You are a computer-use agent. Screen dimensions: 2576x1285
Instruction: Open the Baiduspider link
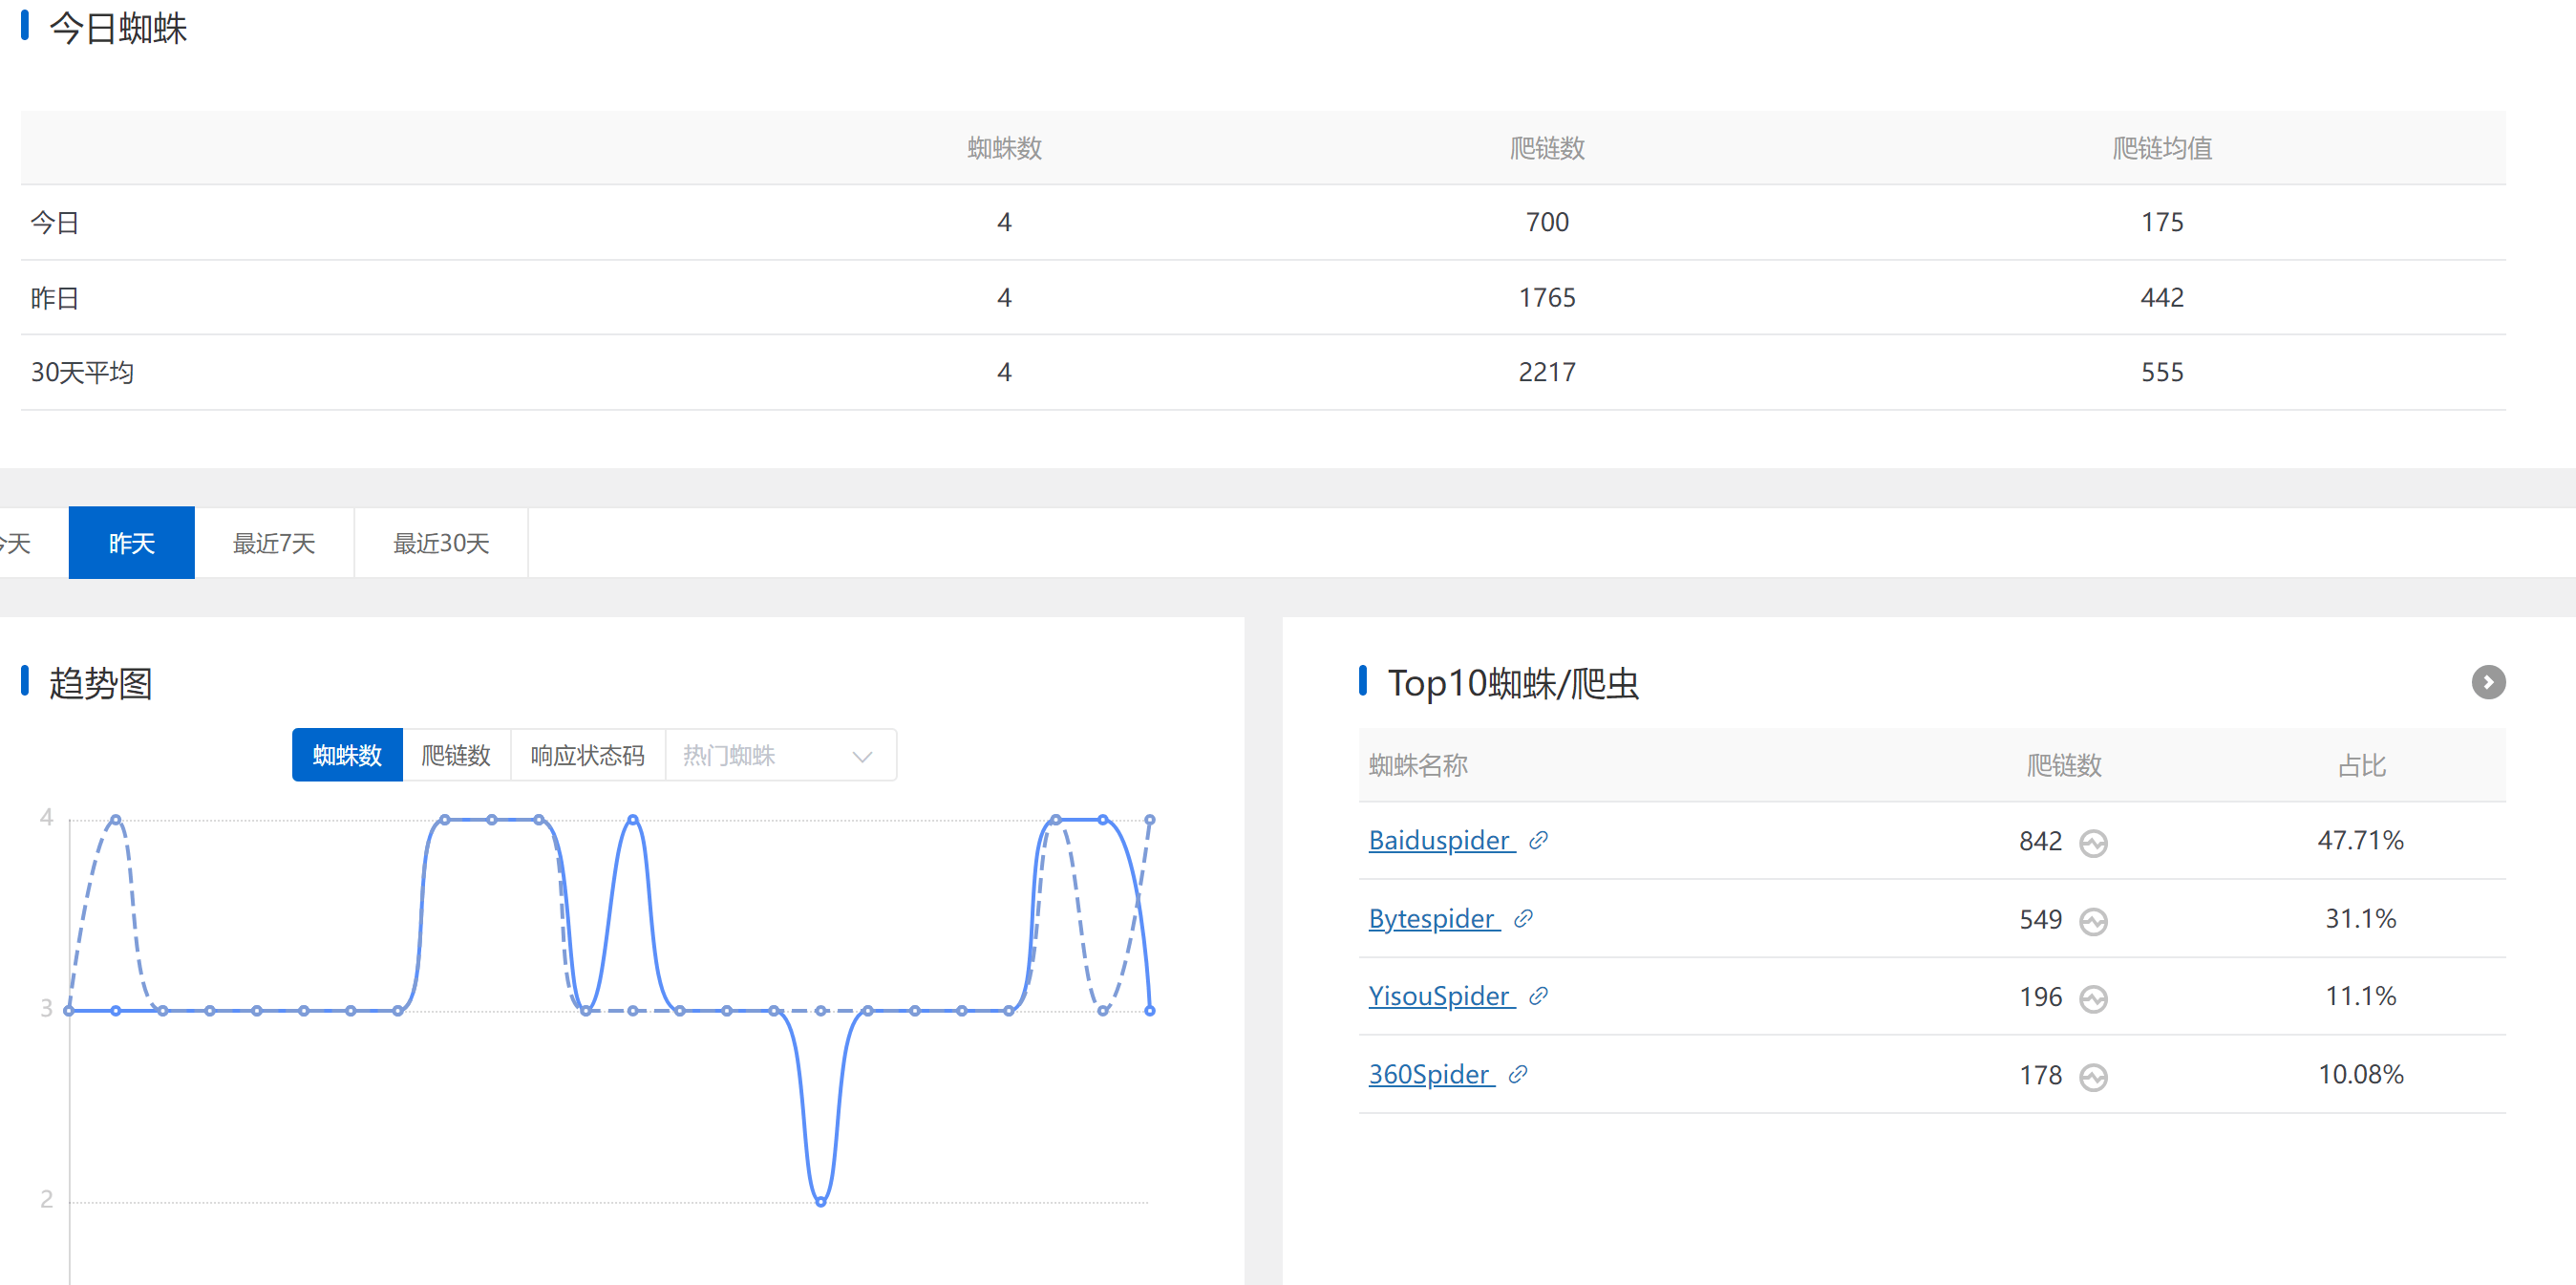click(x=1441, y=840)
